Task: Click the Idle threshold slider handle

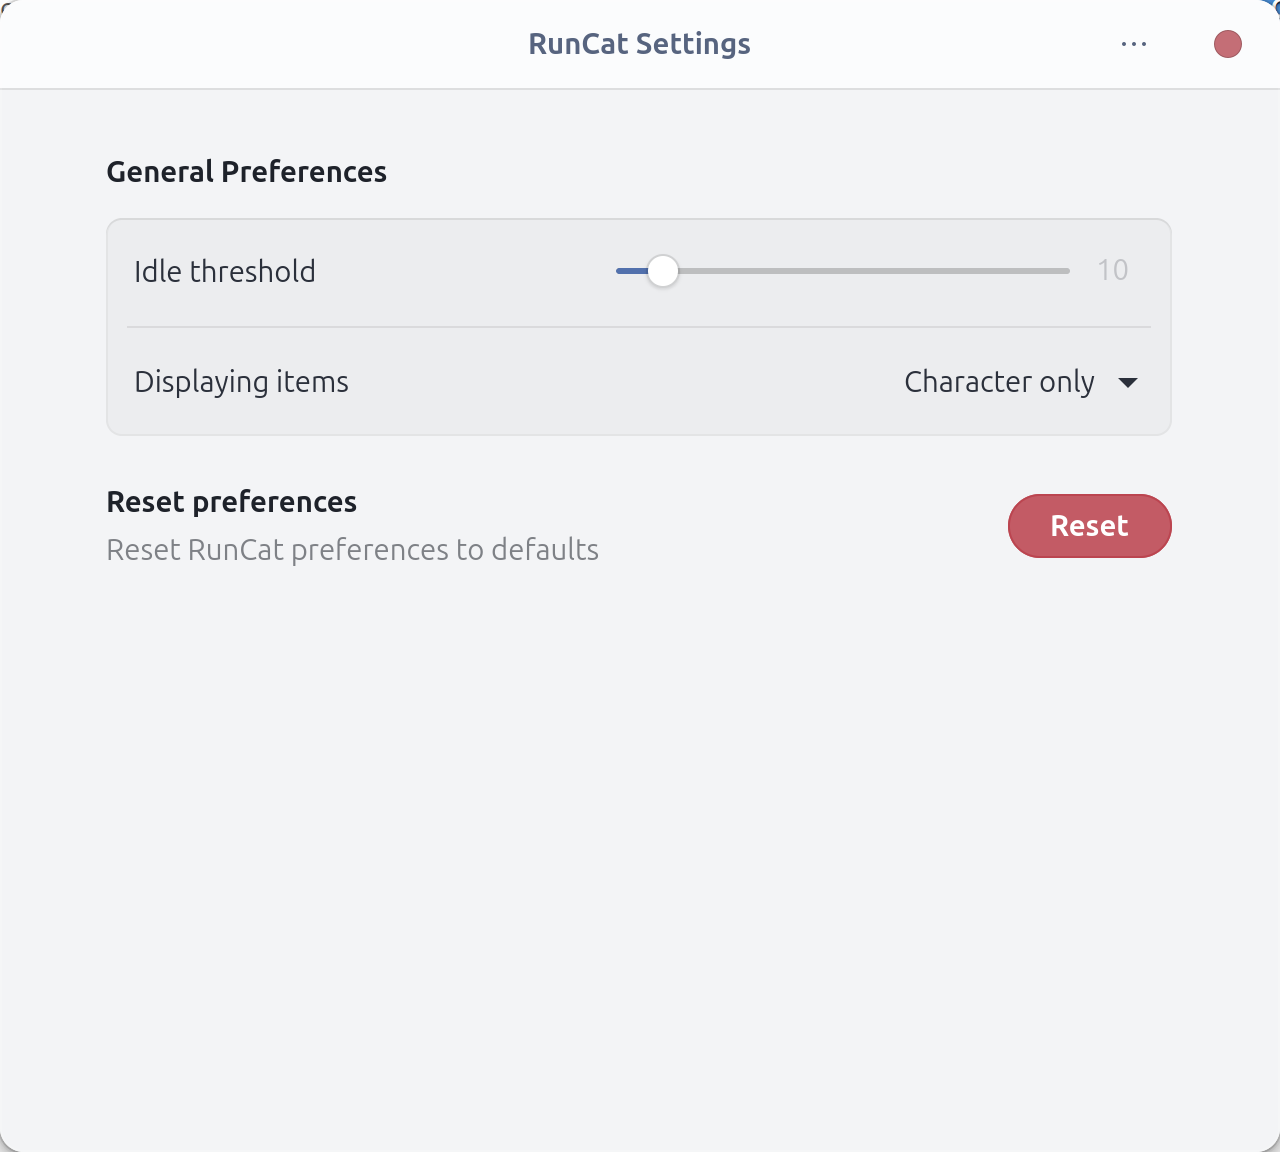Action: click(x=662, y=271)
